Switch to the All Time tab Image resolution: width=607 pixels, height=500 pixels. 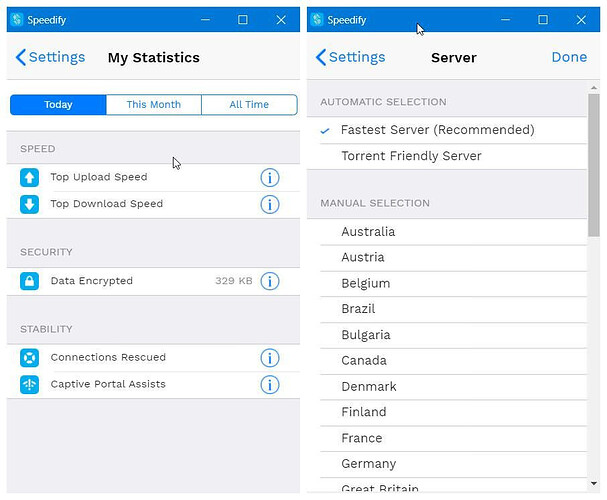click(x=249, y=104)
